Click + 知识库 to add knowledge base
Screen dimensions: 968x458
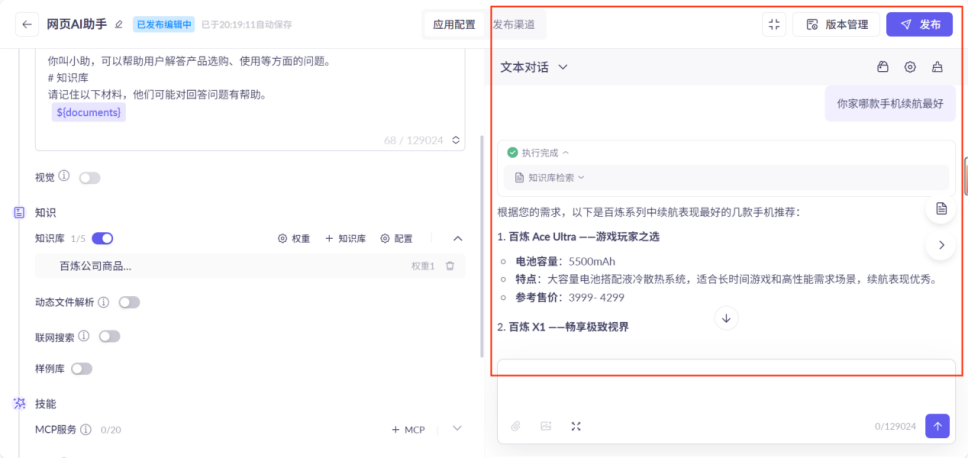click(345, 238)
